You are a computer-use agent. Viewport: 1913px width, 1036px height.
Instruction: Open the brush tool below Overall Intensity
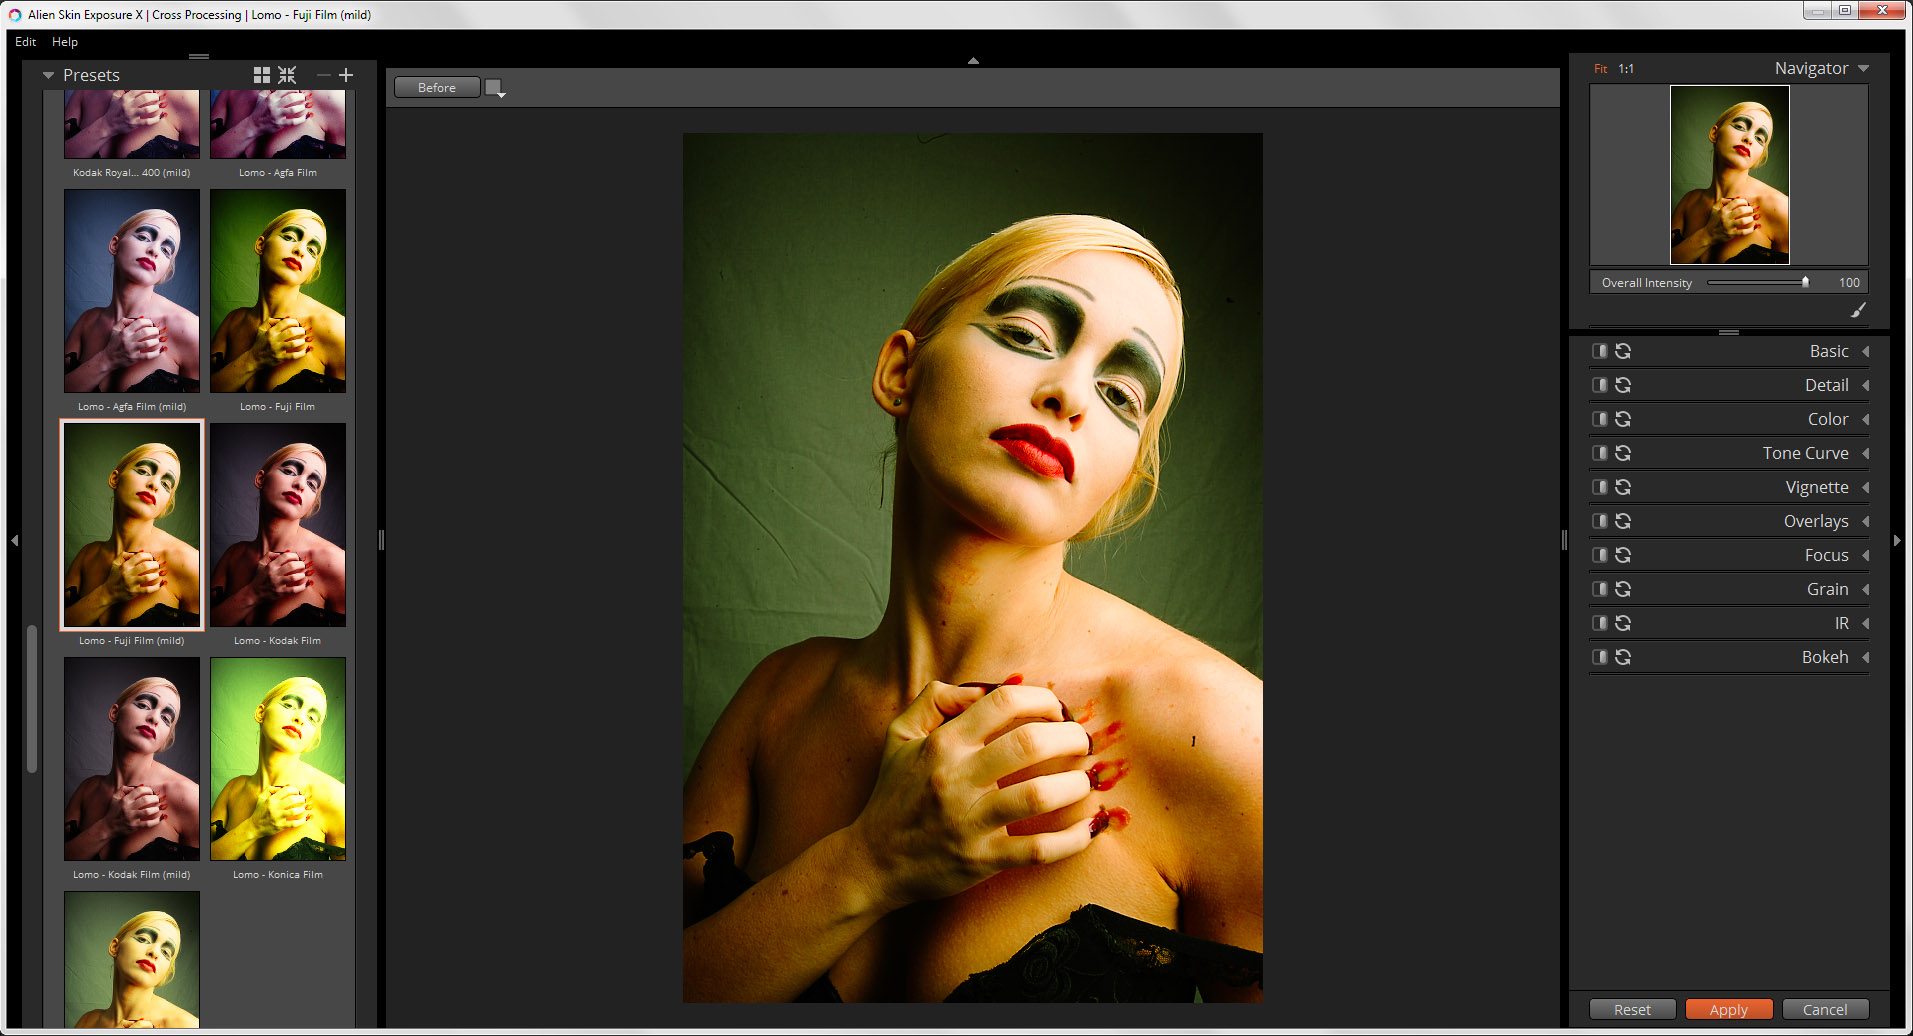click(1858, 310)
